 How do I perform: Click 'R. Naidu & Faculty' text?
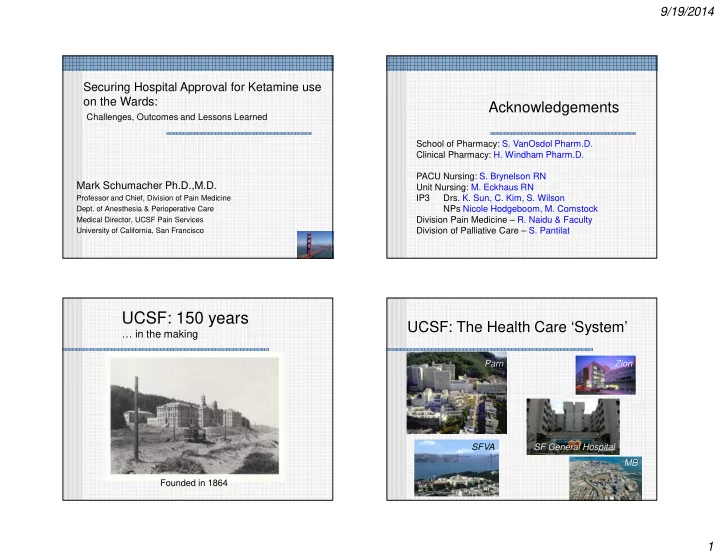coord(555,220)
